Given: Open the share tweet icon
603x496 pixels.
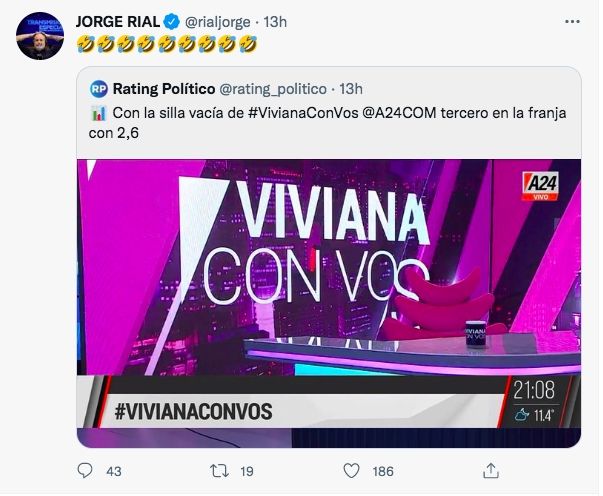Looking at the screenshot, I should pos(490,470).
